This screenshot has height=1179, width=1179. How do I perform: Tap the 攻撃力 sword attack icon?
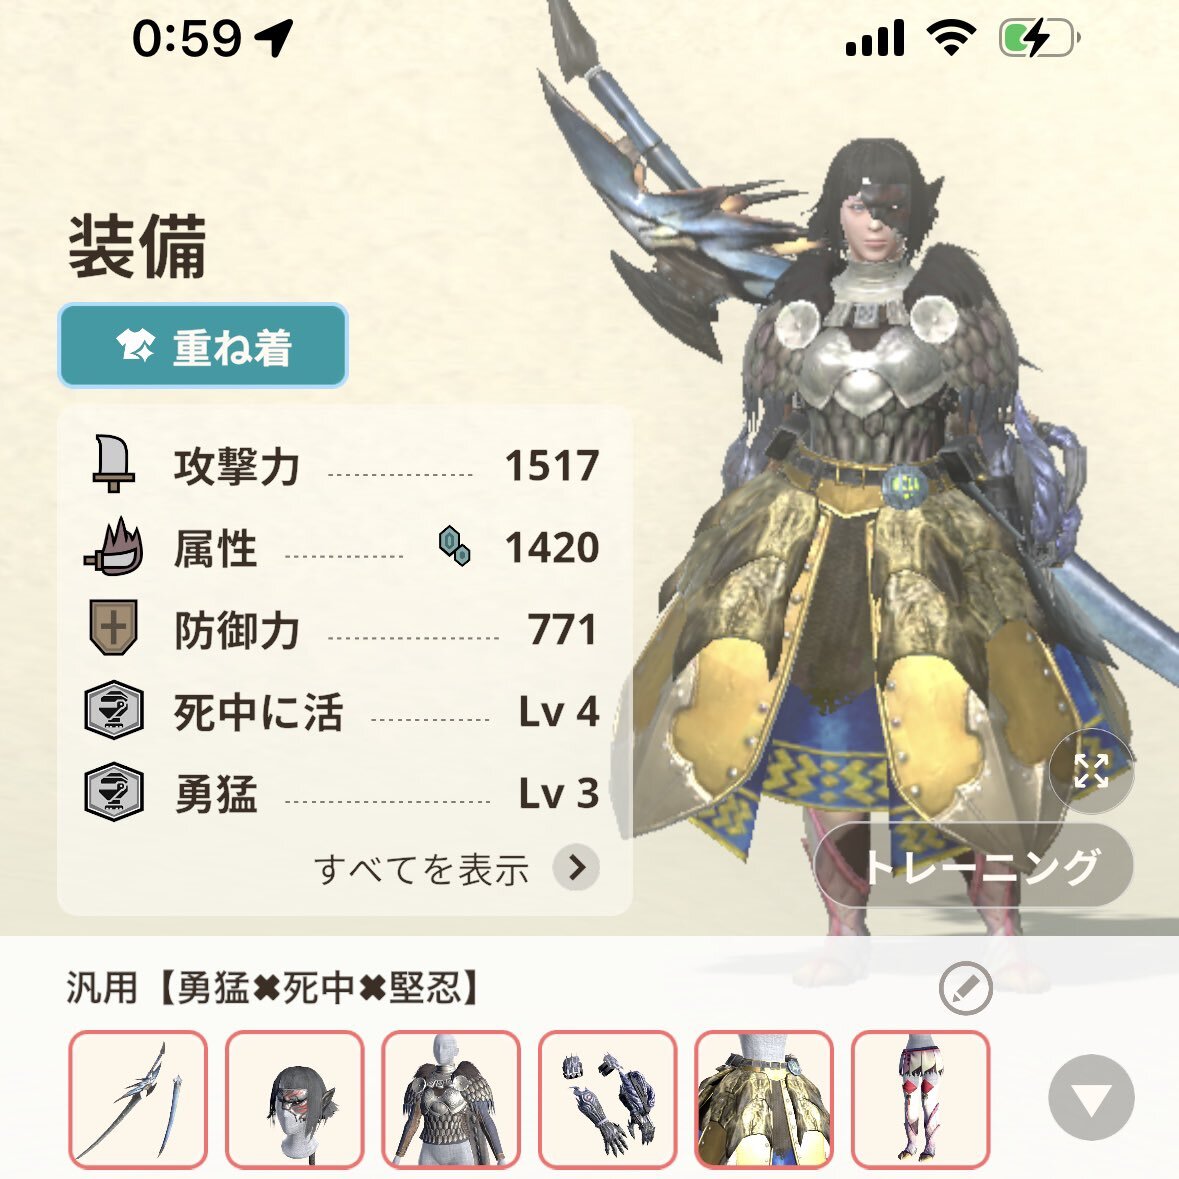coord(114,464)
